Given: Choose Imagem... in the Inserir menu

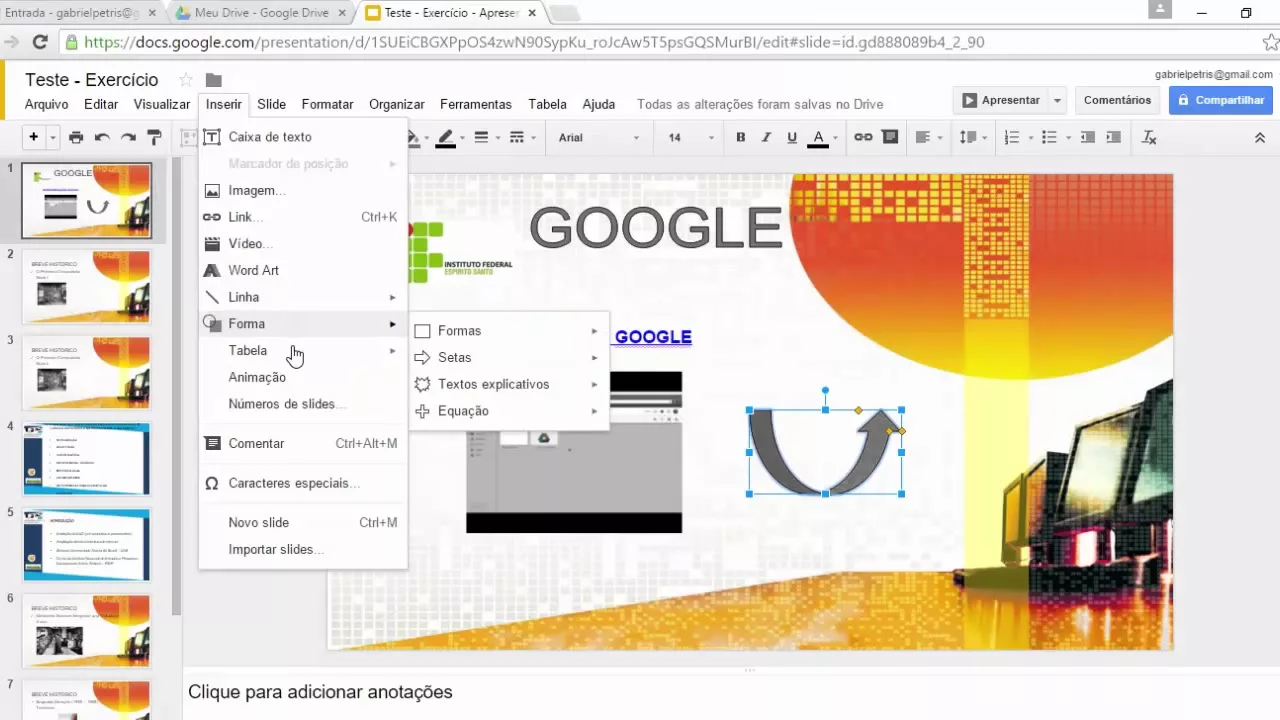Looking at the screenshot, I should click(303, 190).
